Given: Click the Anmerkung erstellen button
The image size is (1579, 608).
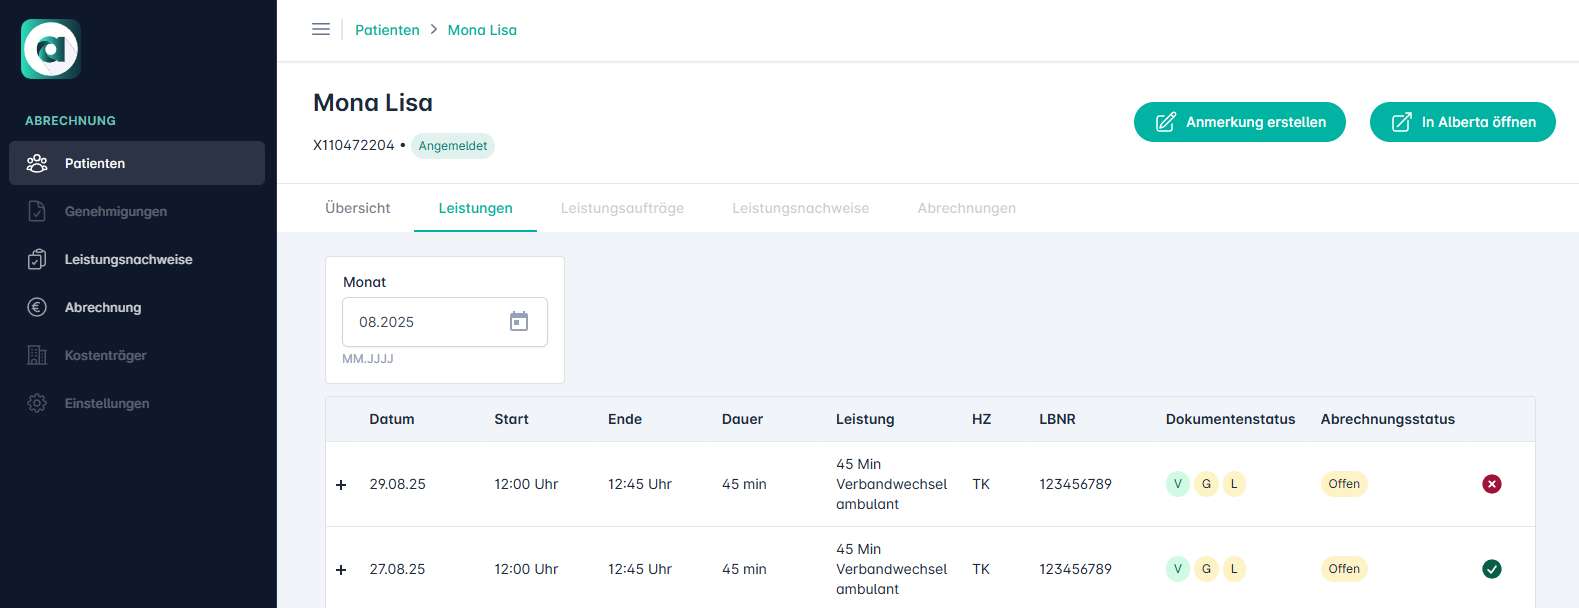Looking at the screenshot, I should coord(1239,122).
